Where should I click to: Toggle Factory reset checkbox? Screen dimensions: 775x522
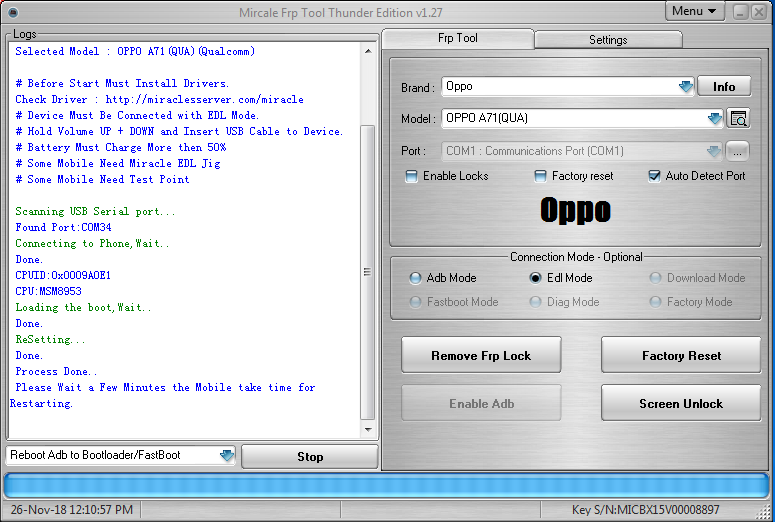540,176
